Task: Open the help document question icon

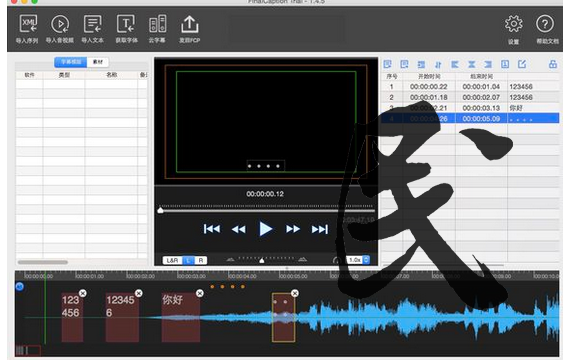Action: (x=545, y=24)
